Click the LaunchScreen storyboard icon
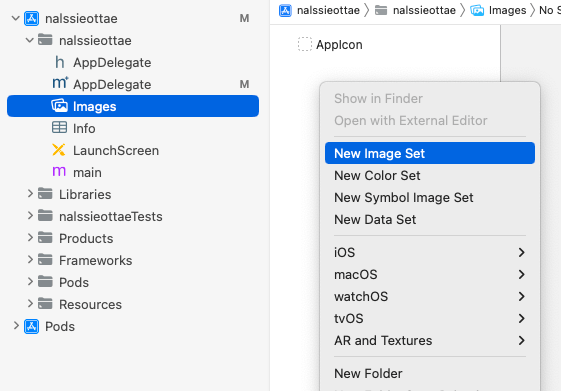 point(59,150)
